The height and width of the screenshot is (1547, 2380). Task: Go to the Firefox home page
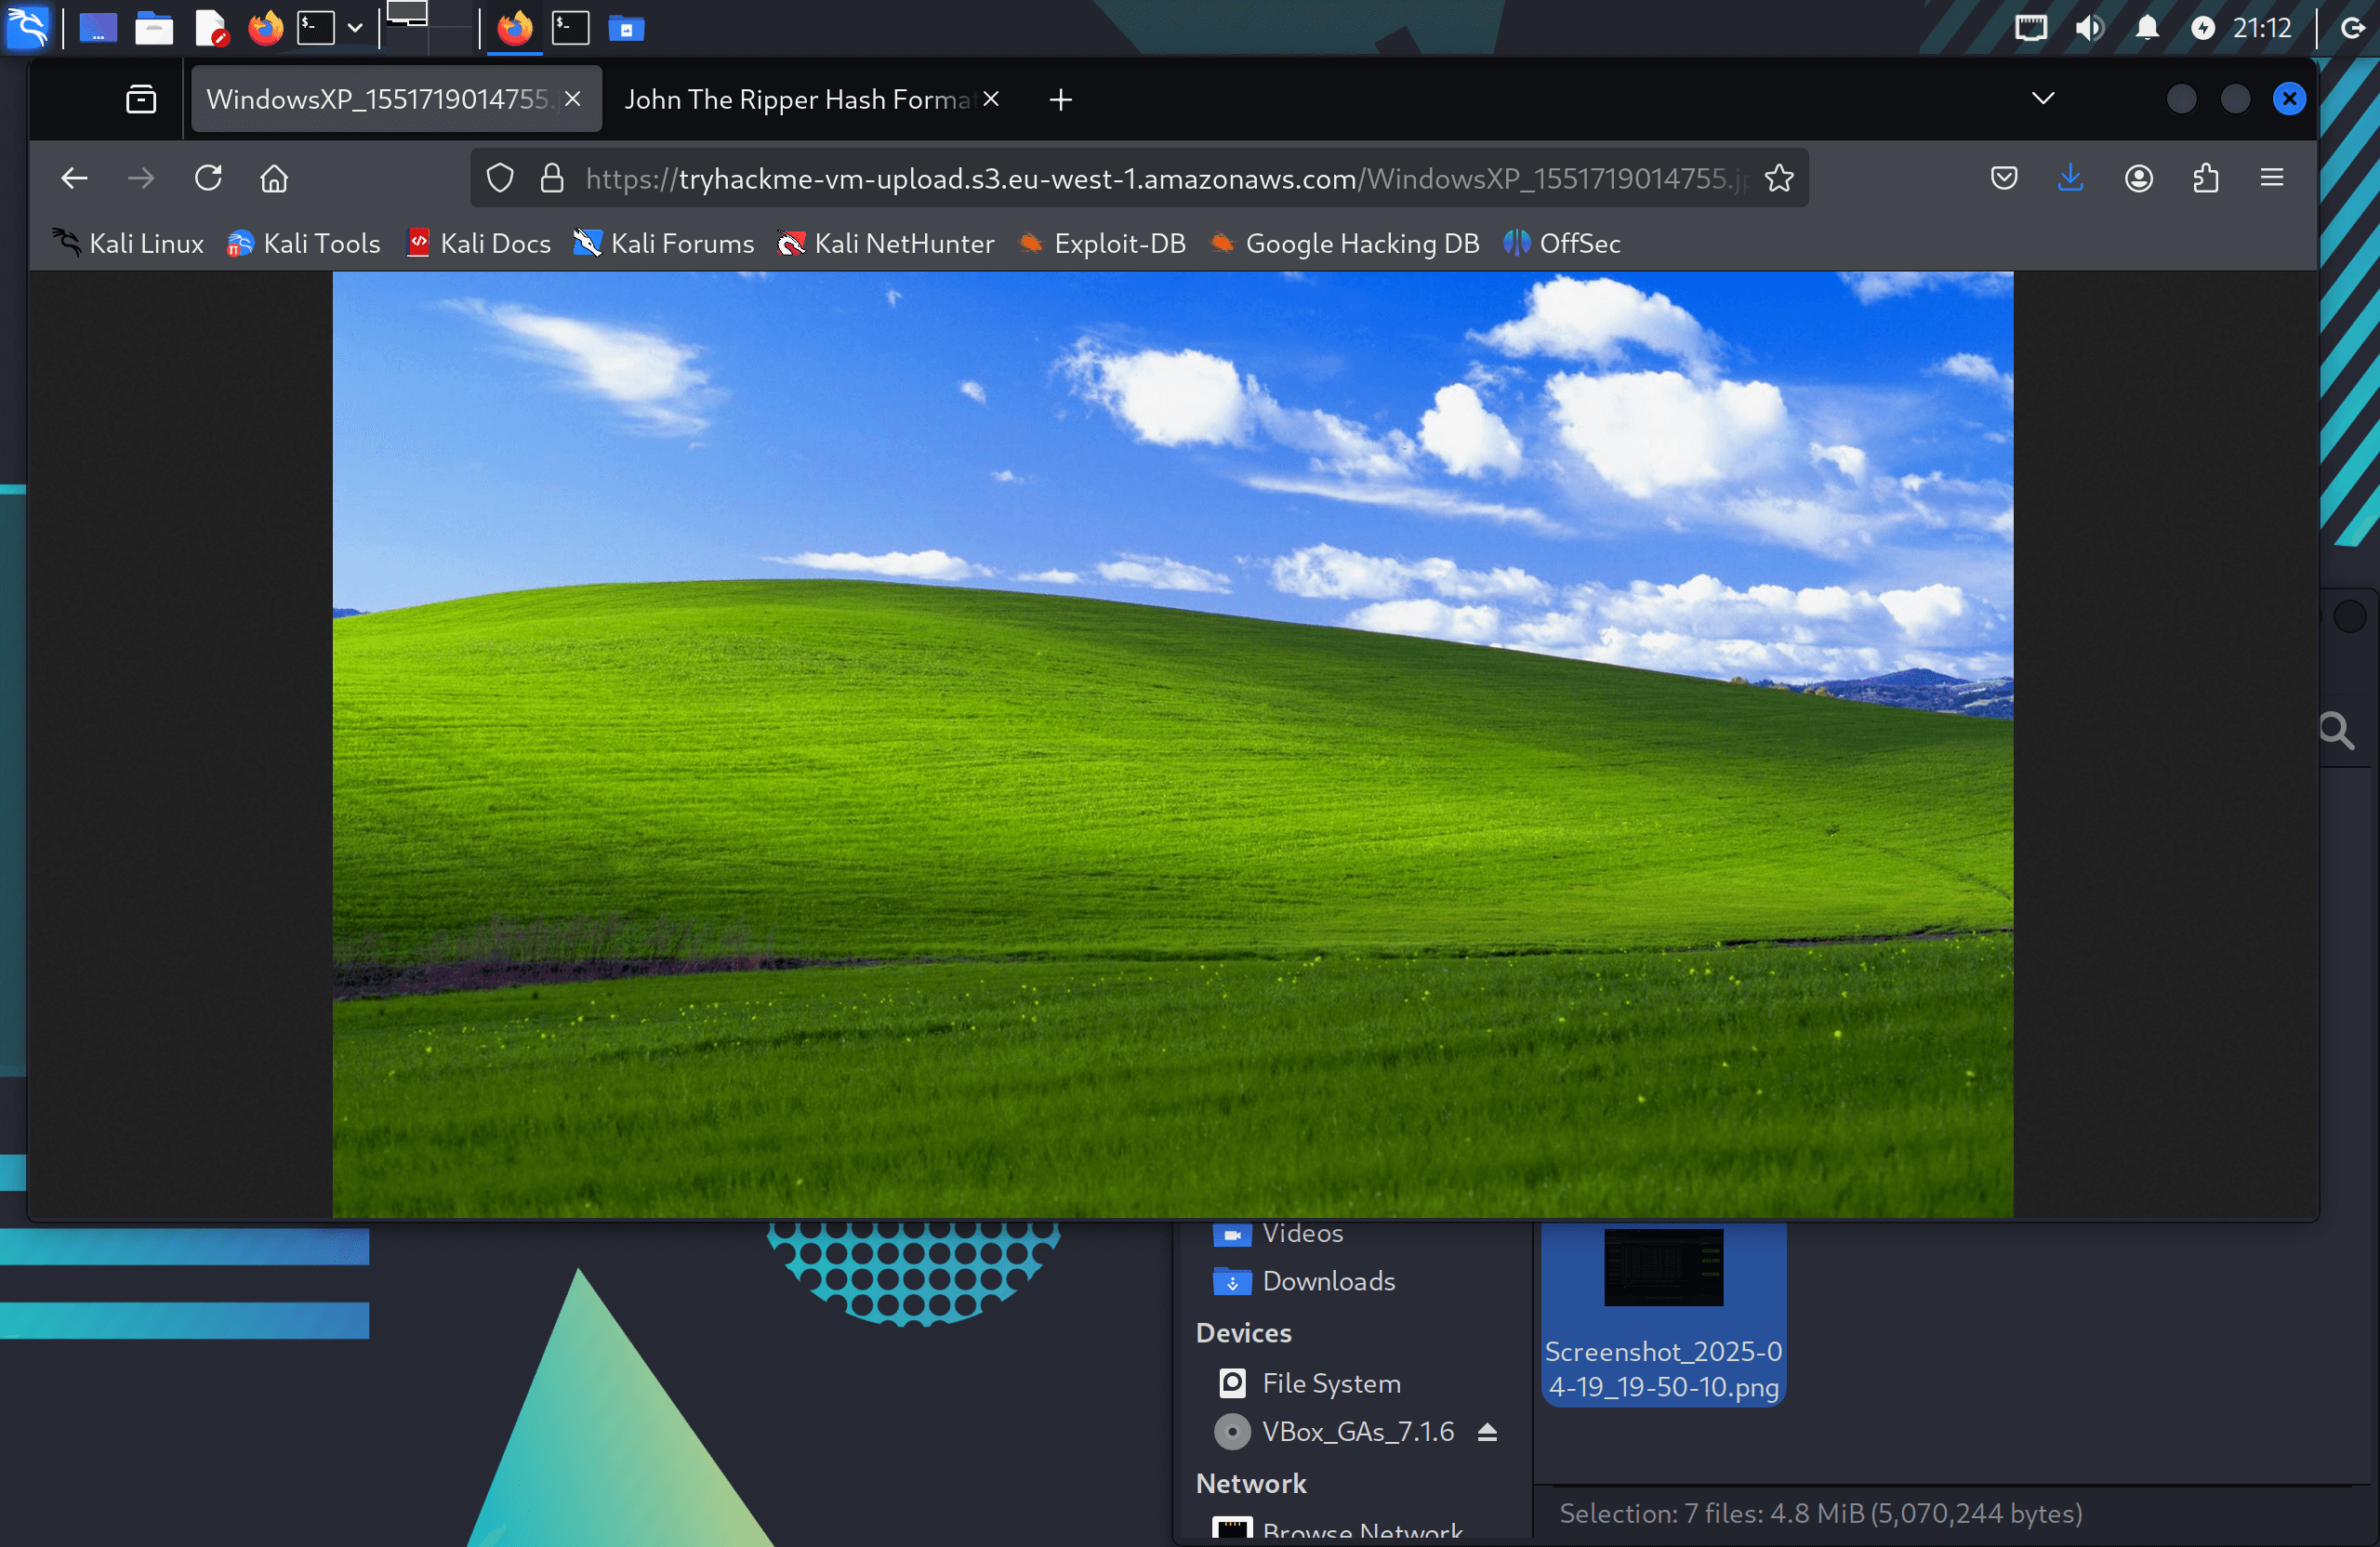(x=274, y=178)
